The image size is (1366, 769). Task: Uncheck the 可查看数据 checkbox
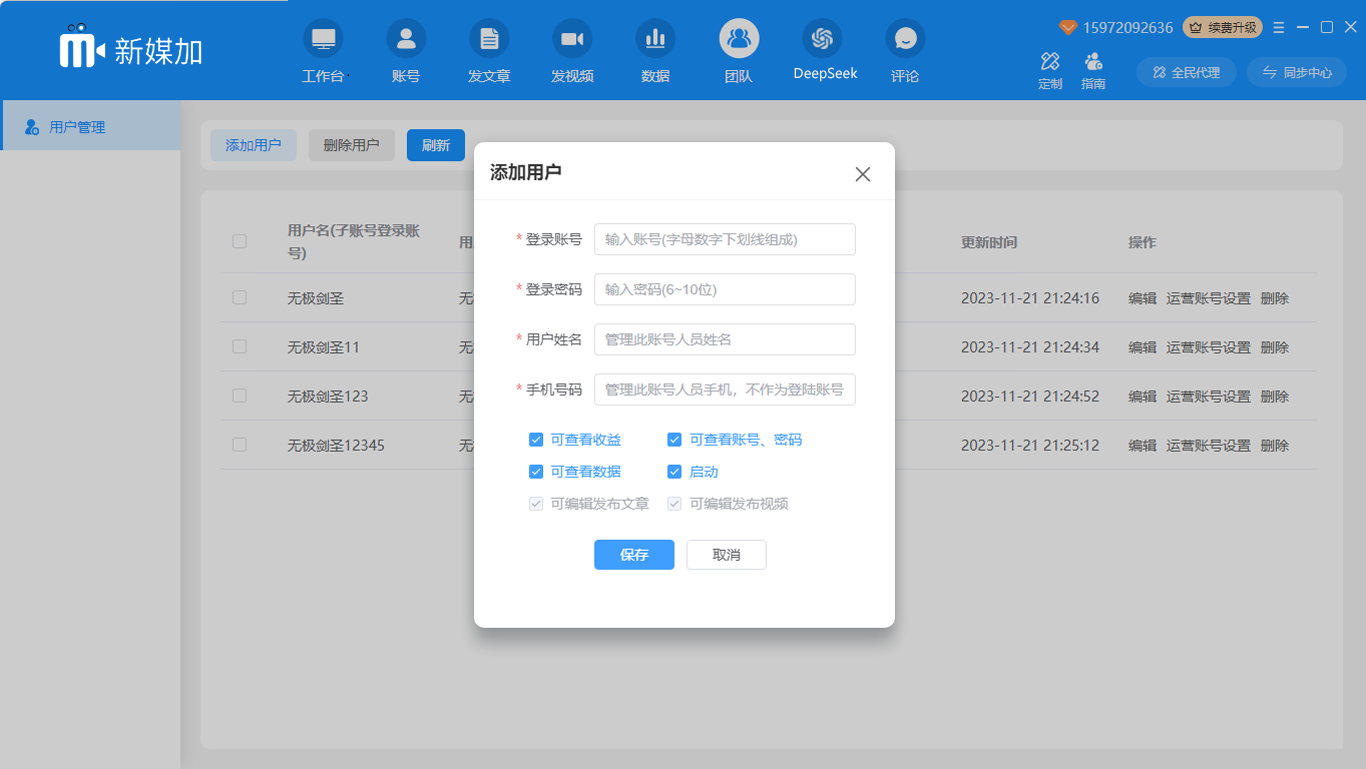536,472
